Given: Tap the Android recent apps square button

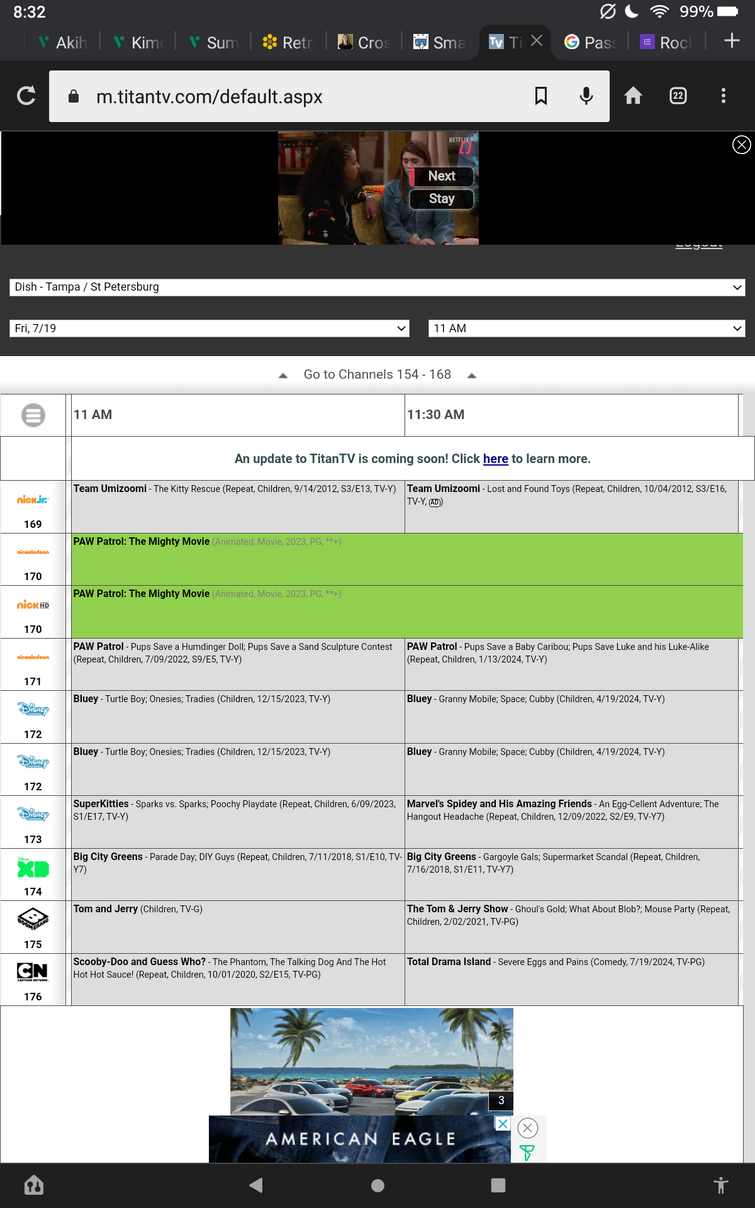Looking at the screenshot, I should pos(498,1185).
